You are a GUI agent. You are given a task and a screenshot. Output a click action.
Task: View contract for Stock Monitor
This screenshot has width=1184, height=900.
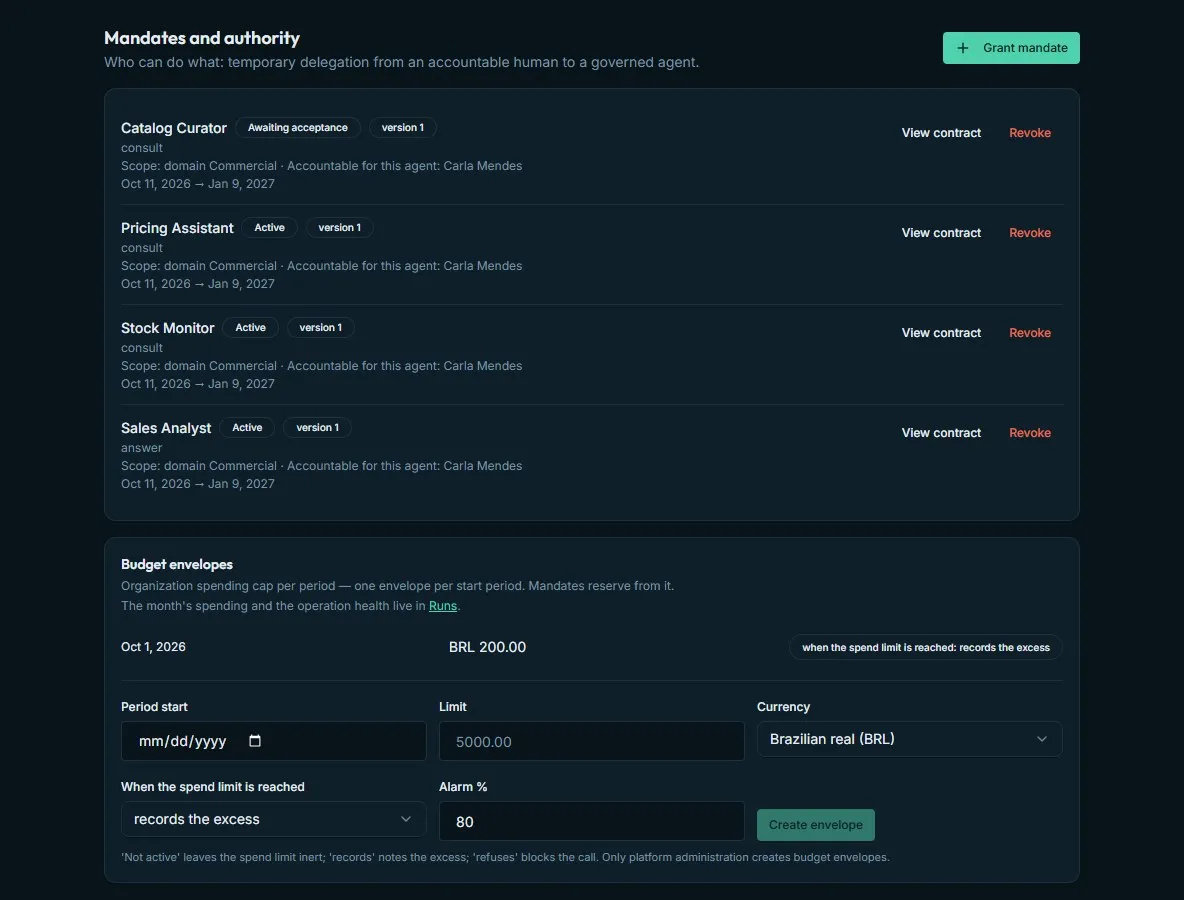pyautogui.click(x=941, y=333)
